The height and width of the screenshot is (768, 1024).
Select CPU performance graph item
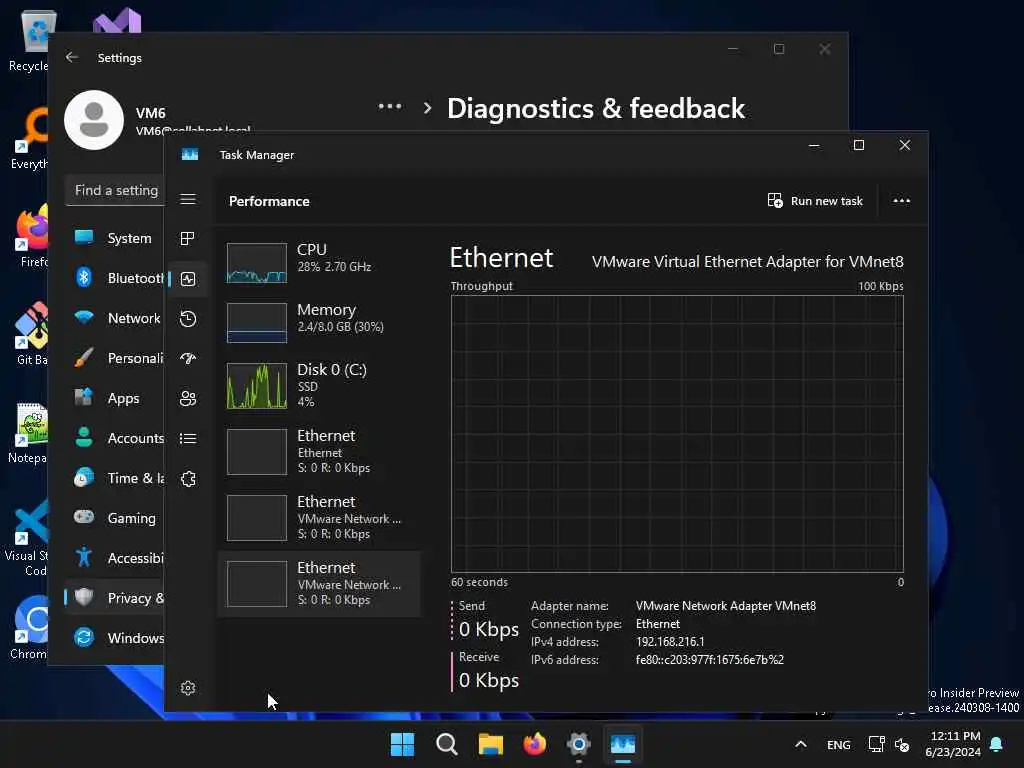pyautogui.click(x=319, y=262)
